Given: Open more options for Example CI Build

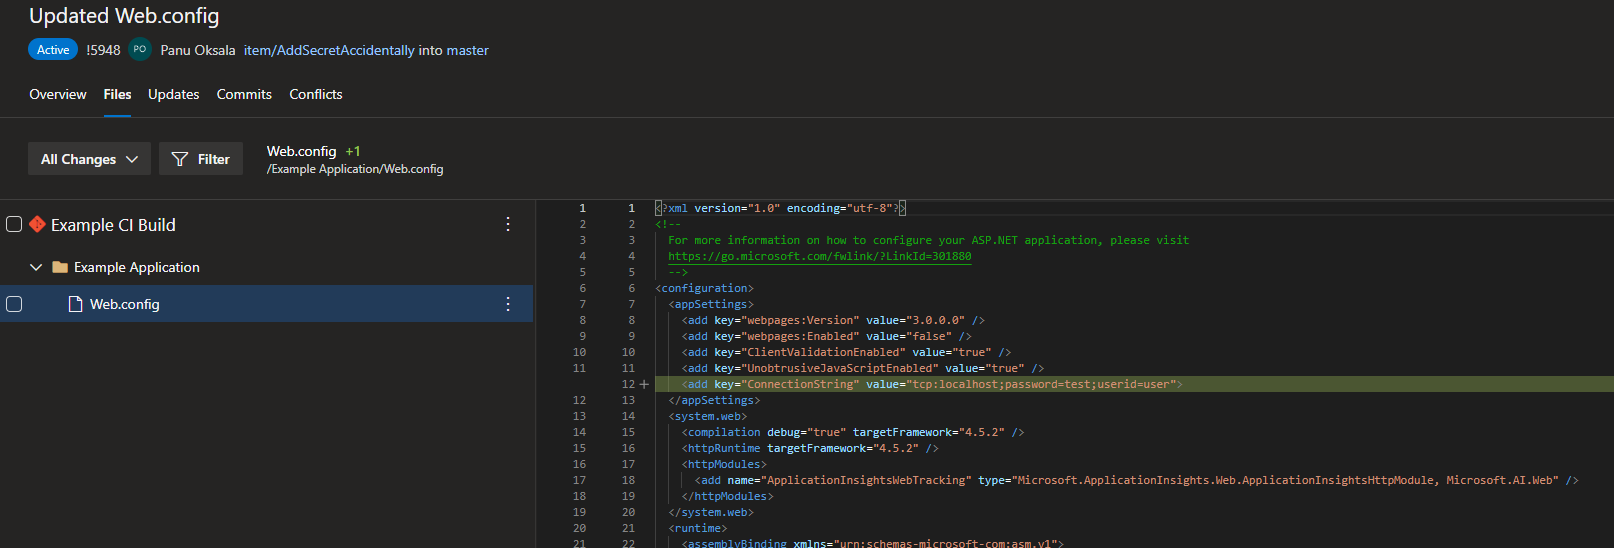Looking at the screenshot, I should tap(508, 224).
